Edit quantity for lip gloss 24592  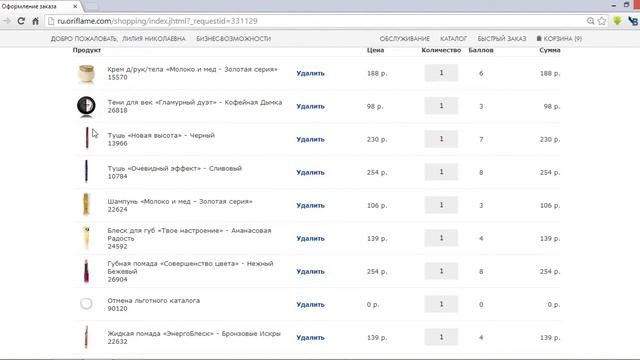tap(441, 238)
